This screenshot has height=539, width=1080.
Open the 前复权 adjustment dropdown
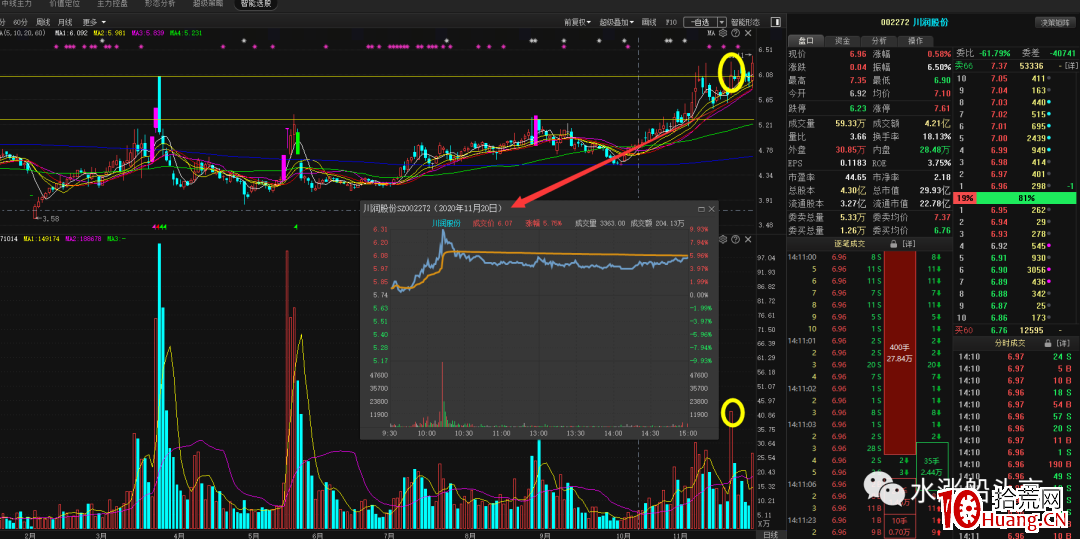coord(577,22)
